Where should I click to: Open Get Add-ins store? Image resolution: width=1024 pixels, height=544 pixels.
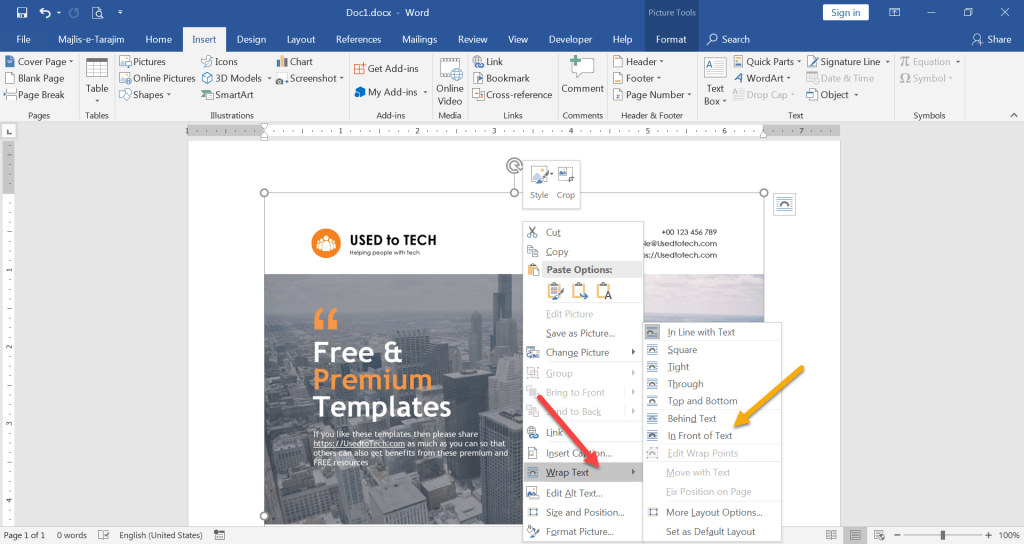pos(386,69)
